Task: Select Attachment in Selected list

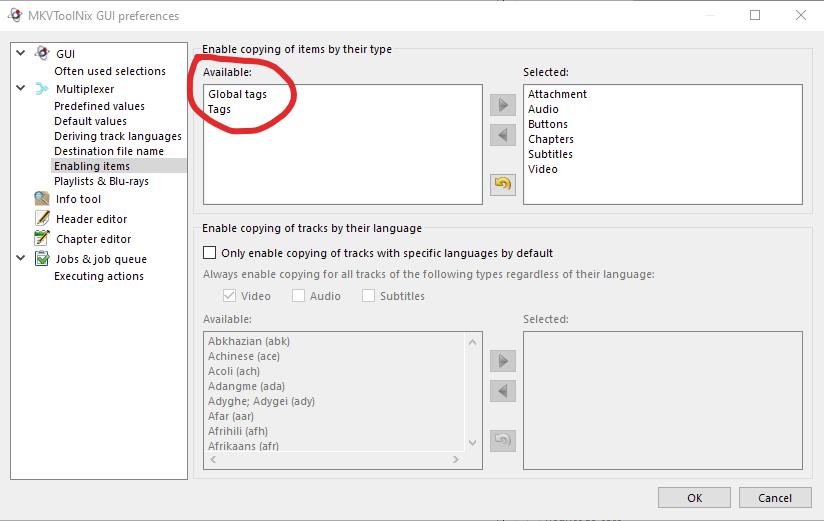Action: (557, 94)
